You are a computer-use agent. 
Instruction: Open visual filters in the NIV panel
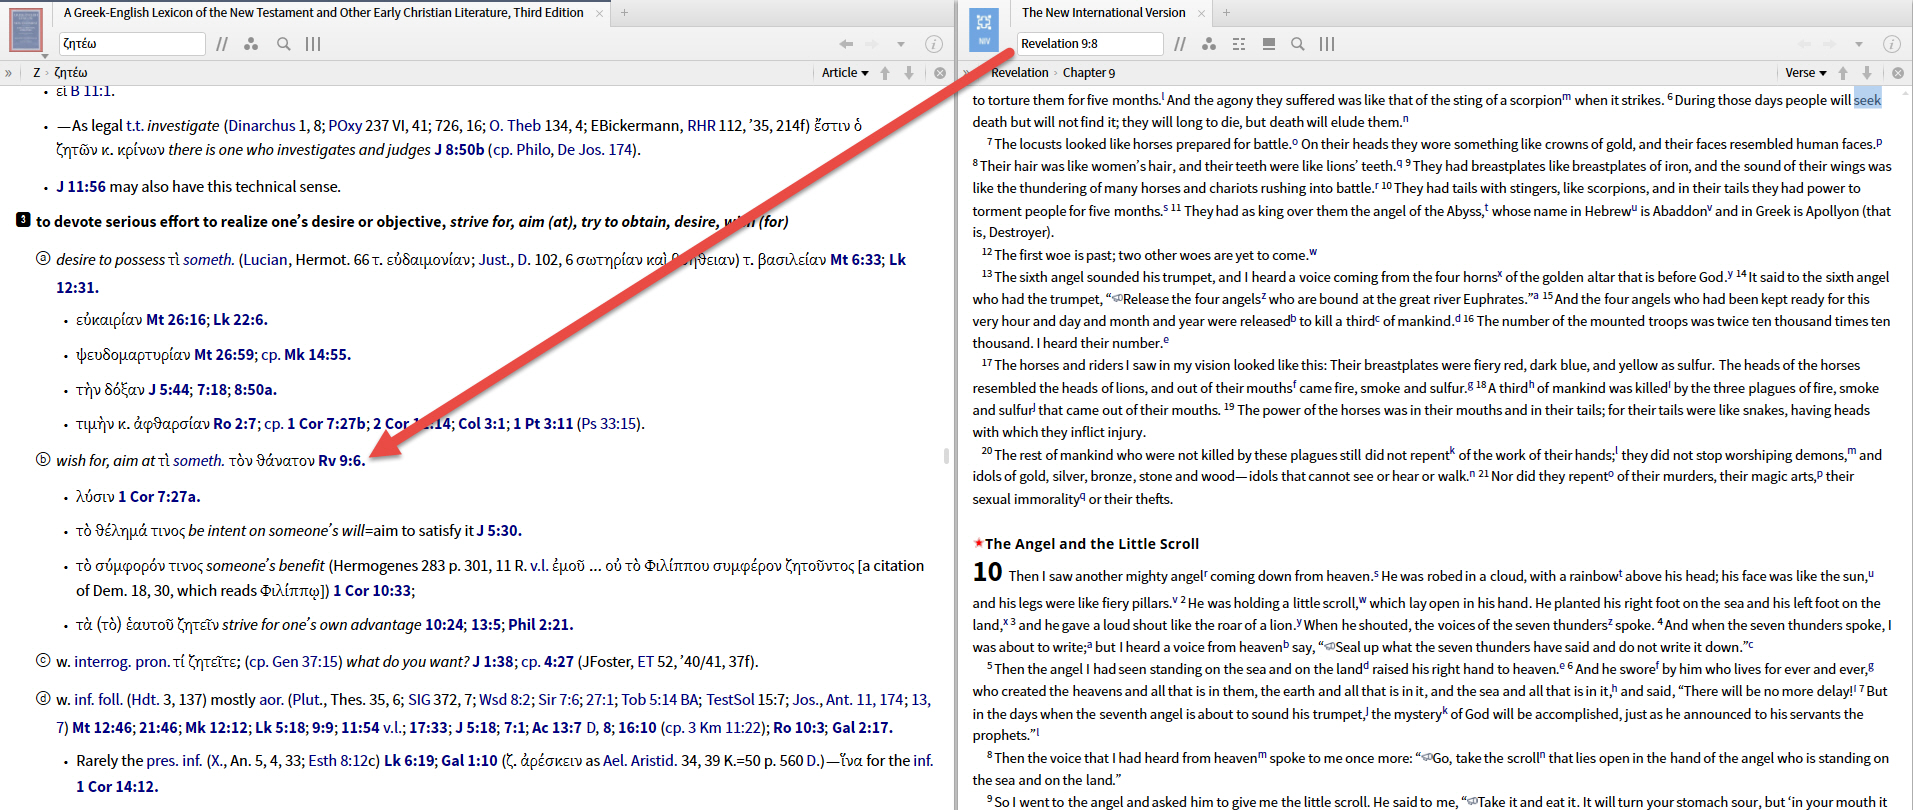(1209, 44)
